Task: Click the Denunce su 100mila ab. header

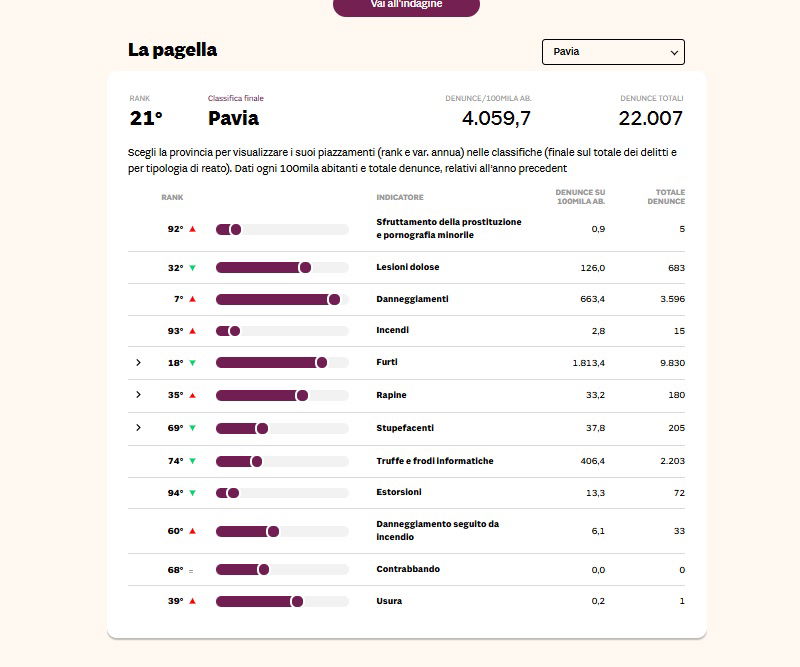Action: [580, 197]
